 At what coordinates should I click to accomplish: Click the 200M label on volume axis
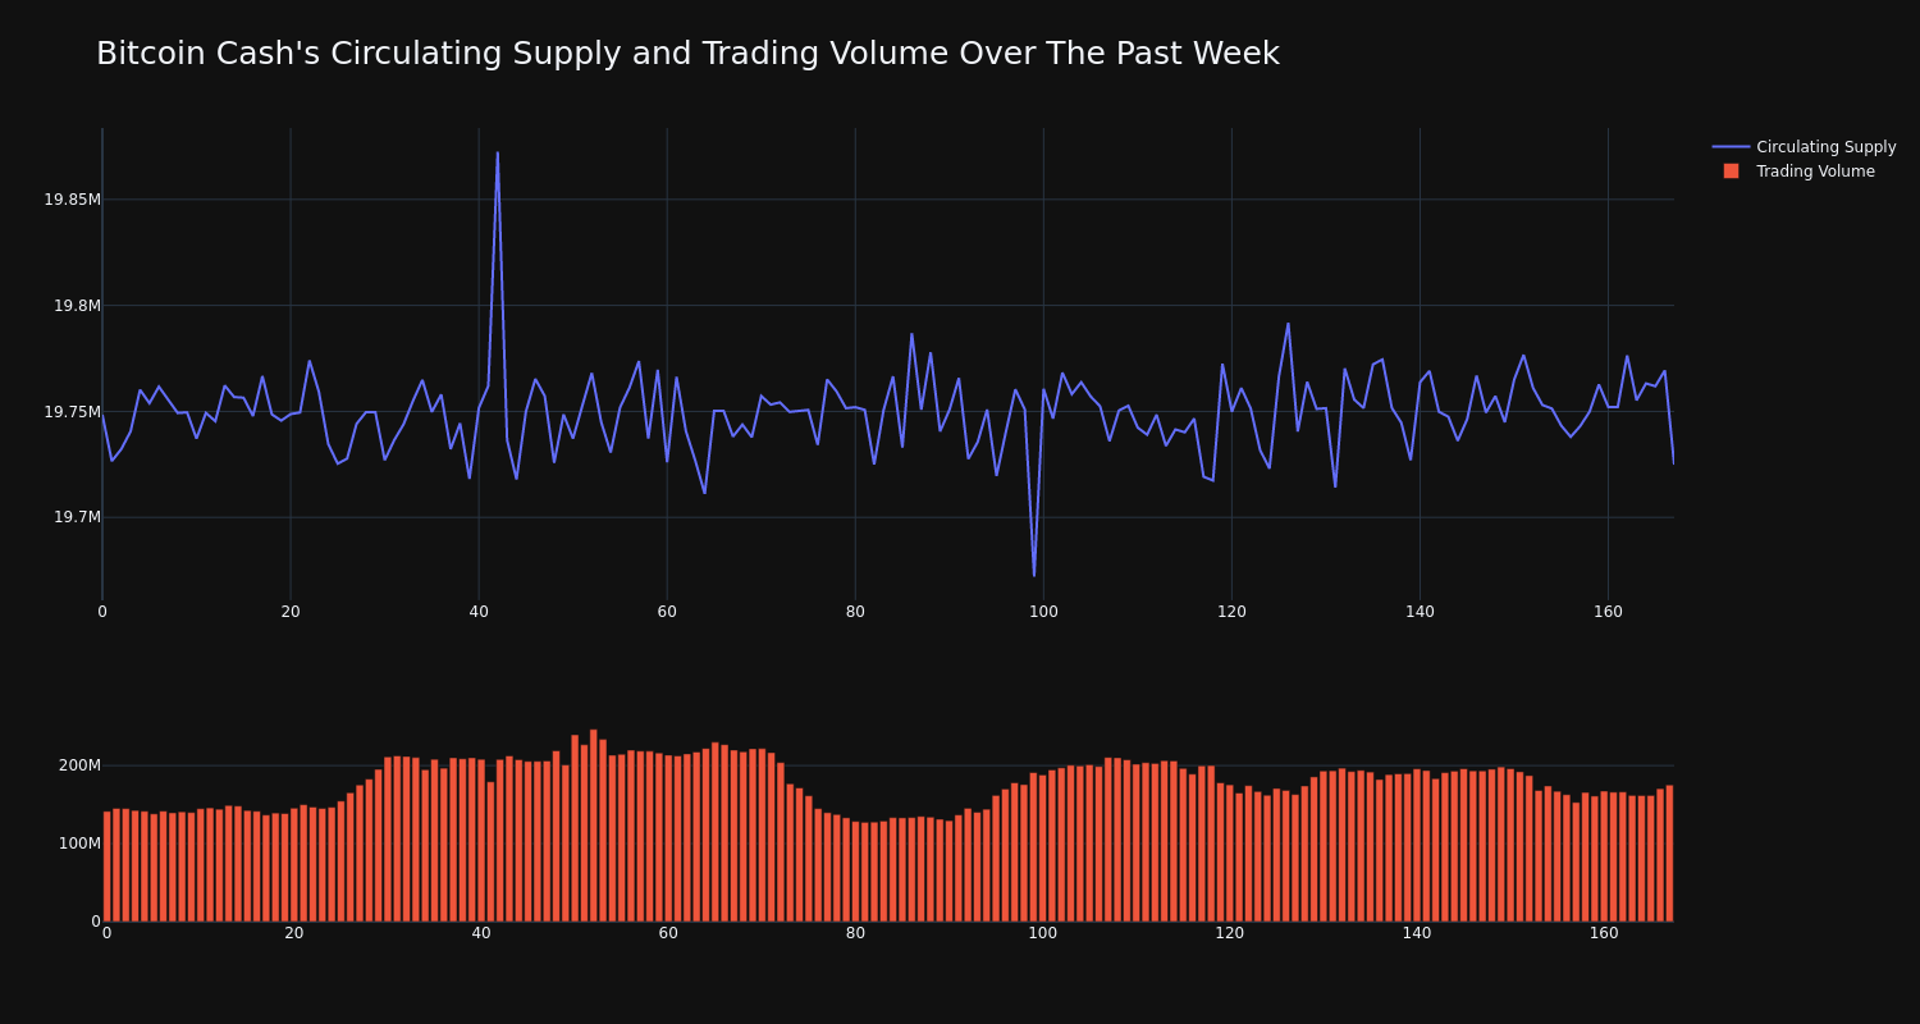click(80, 765)
